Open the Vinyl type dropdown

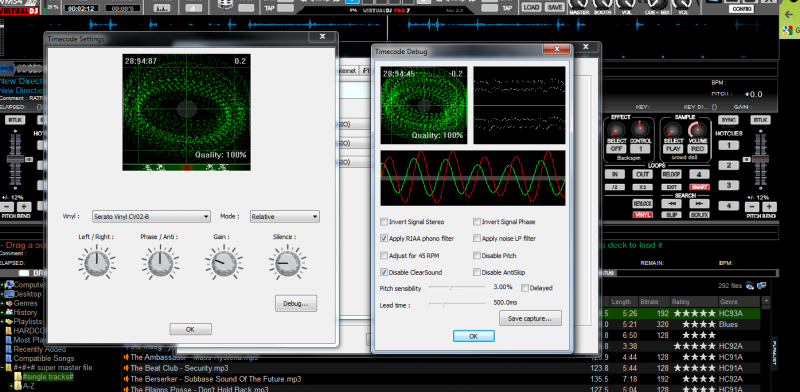coord(152,216)
